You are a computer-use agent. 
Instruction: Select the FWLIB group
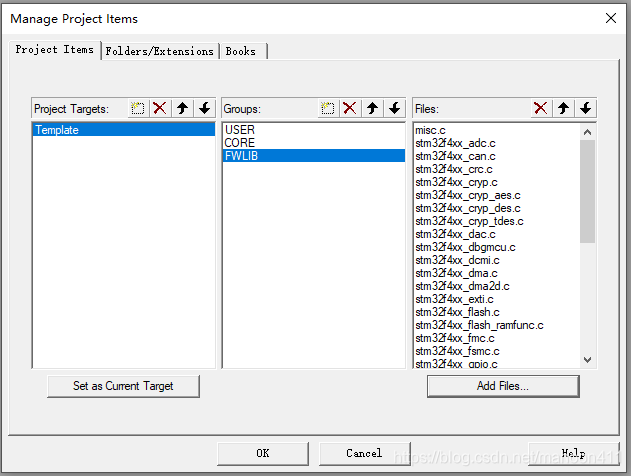[314, 156]
